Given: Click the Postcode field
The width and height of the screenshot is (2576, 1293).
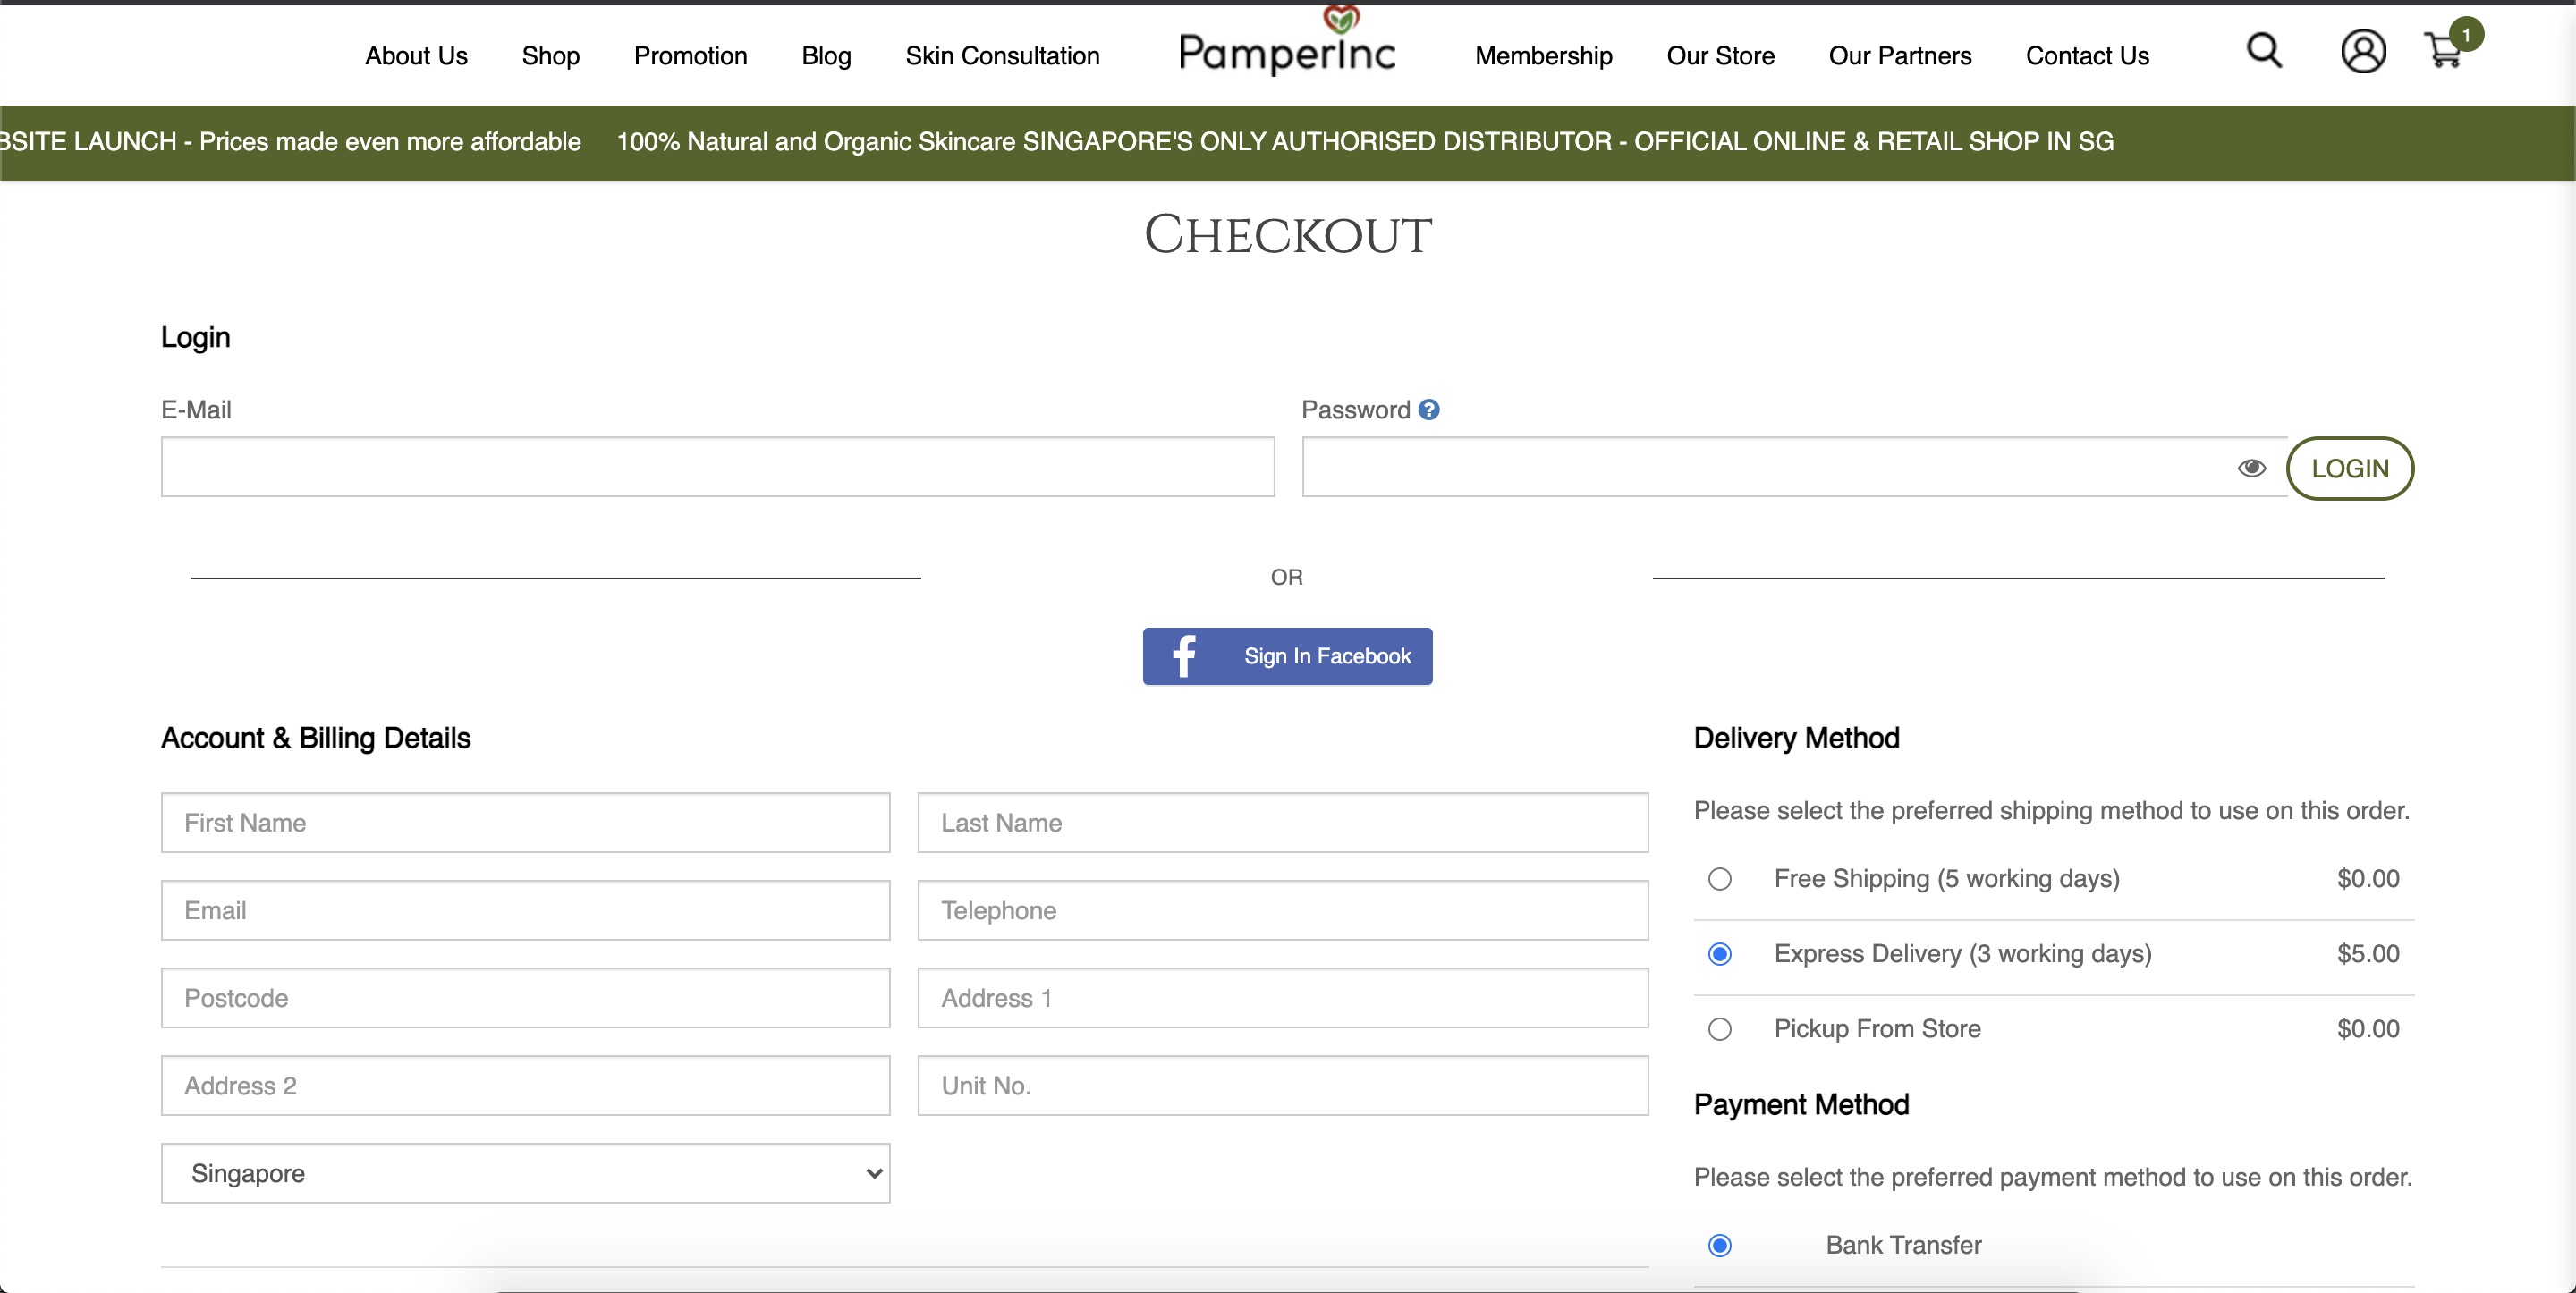Looking at the screenshot, I should (525, 998).
